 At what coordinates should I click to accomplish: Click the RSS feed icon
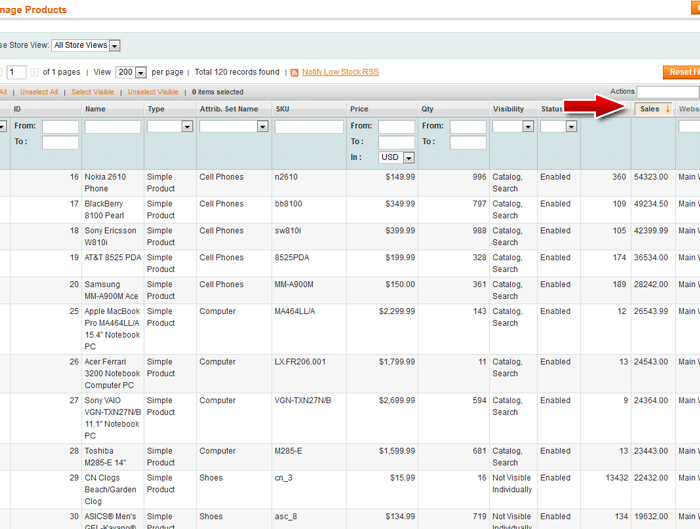tap(294, 73)
